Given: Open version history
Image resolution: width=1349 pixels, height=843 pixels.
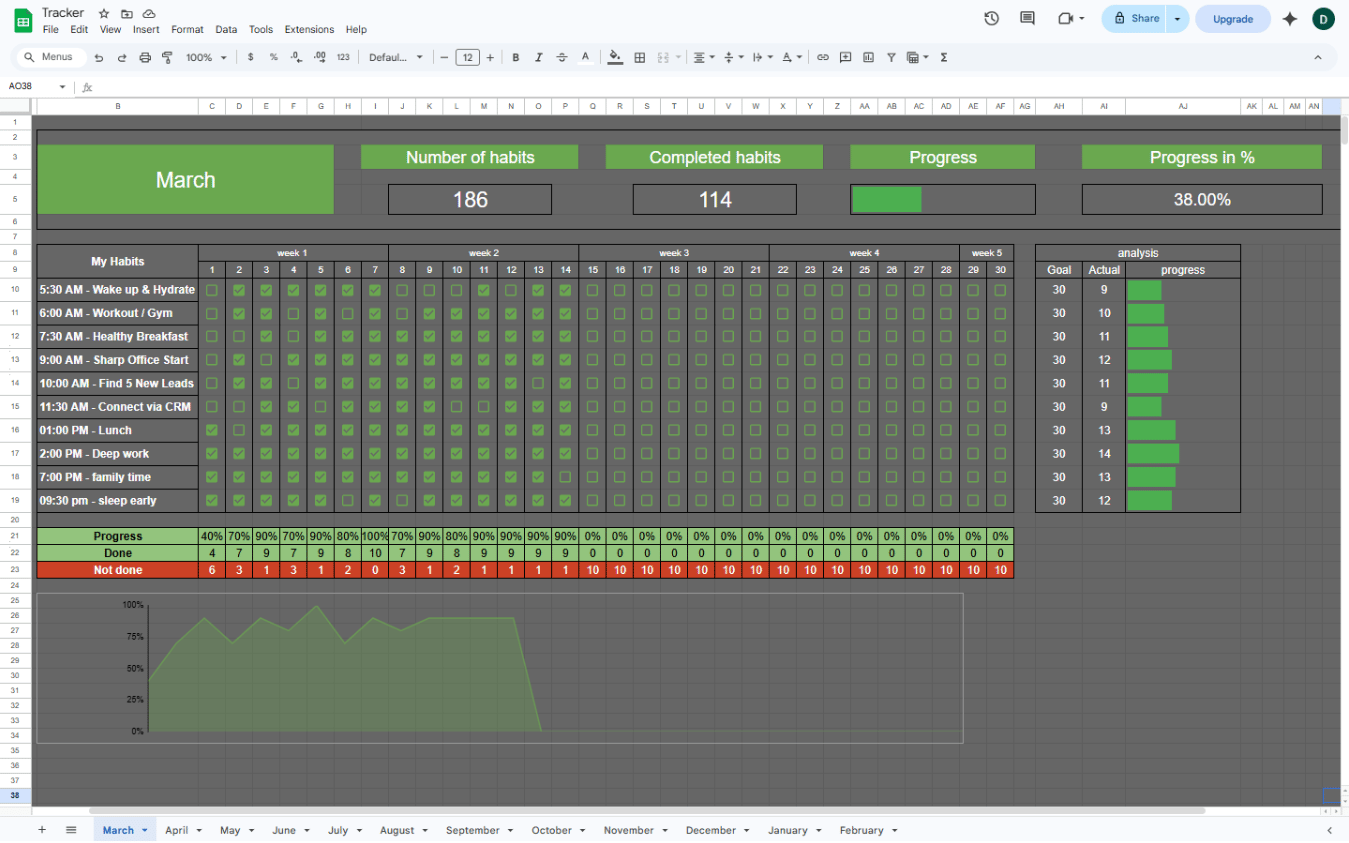Looking at the screenshot, I should pyautogui.click(x=991, y=18).
